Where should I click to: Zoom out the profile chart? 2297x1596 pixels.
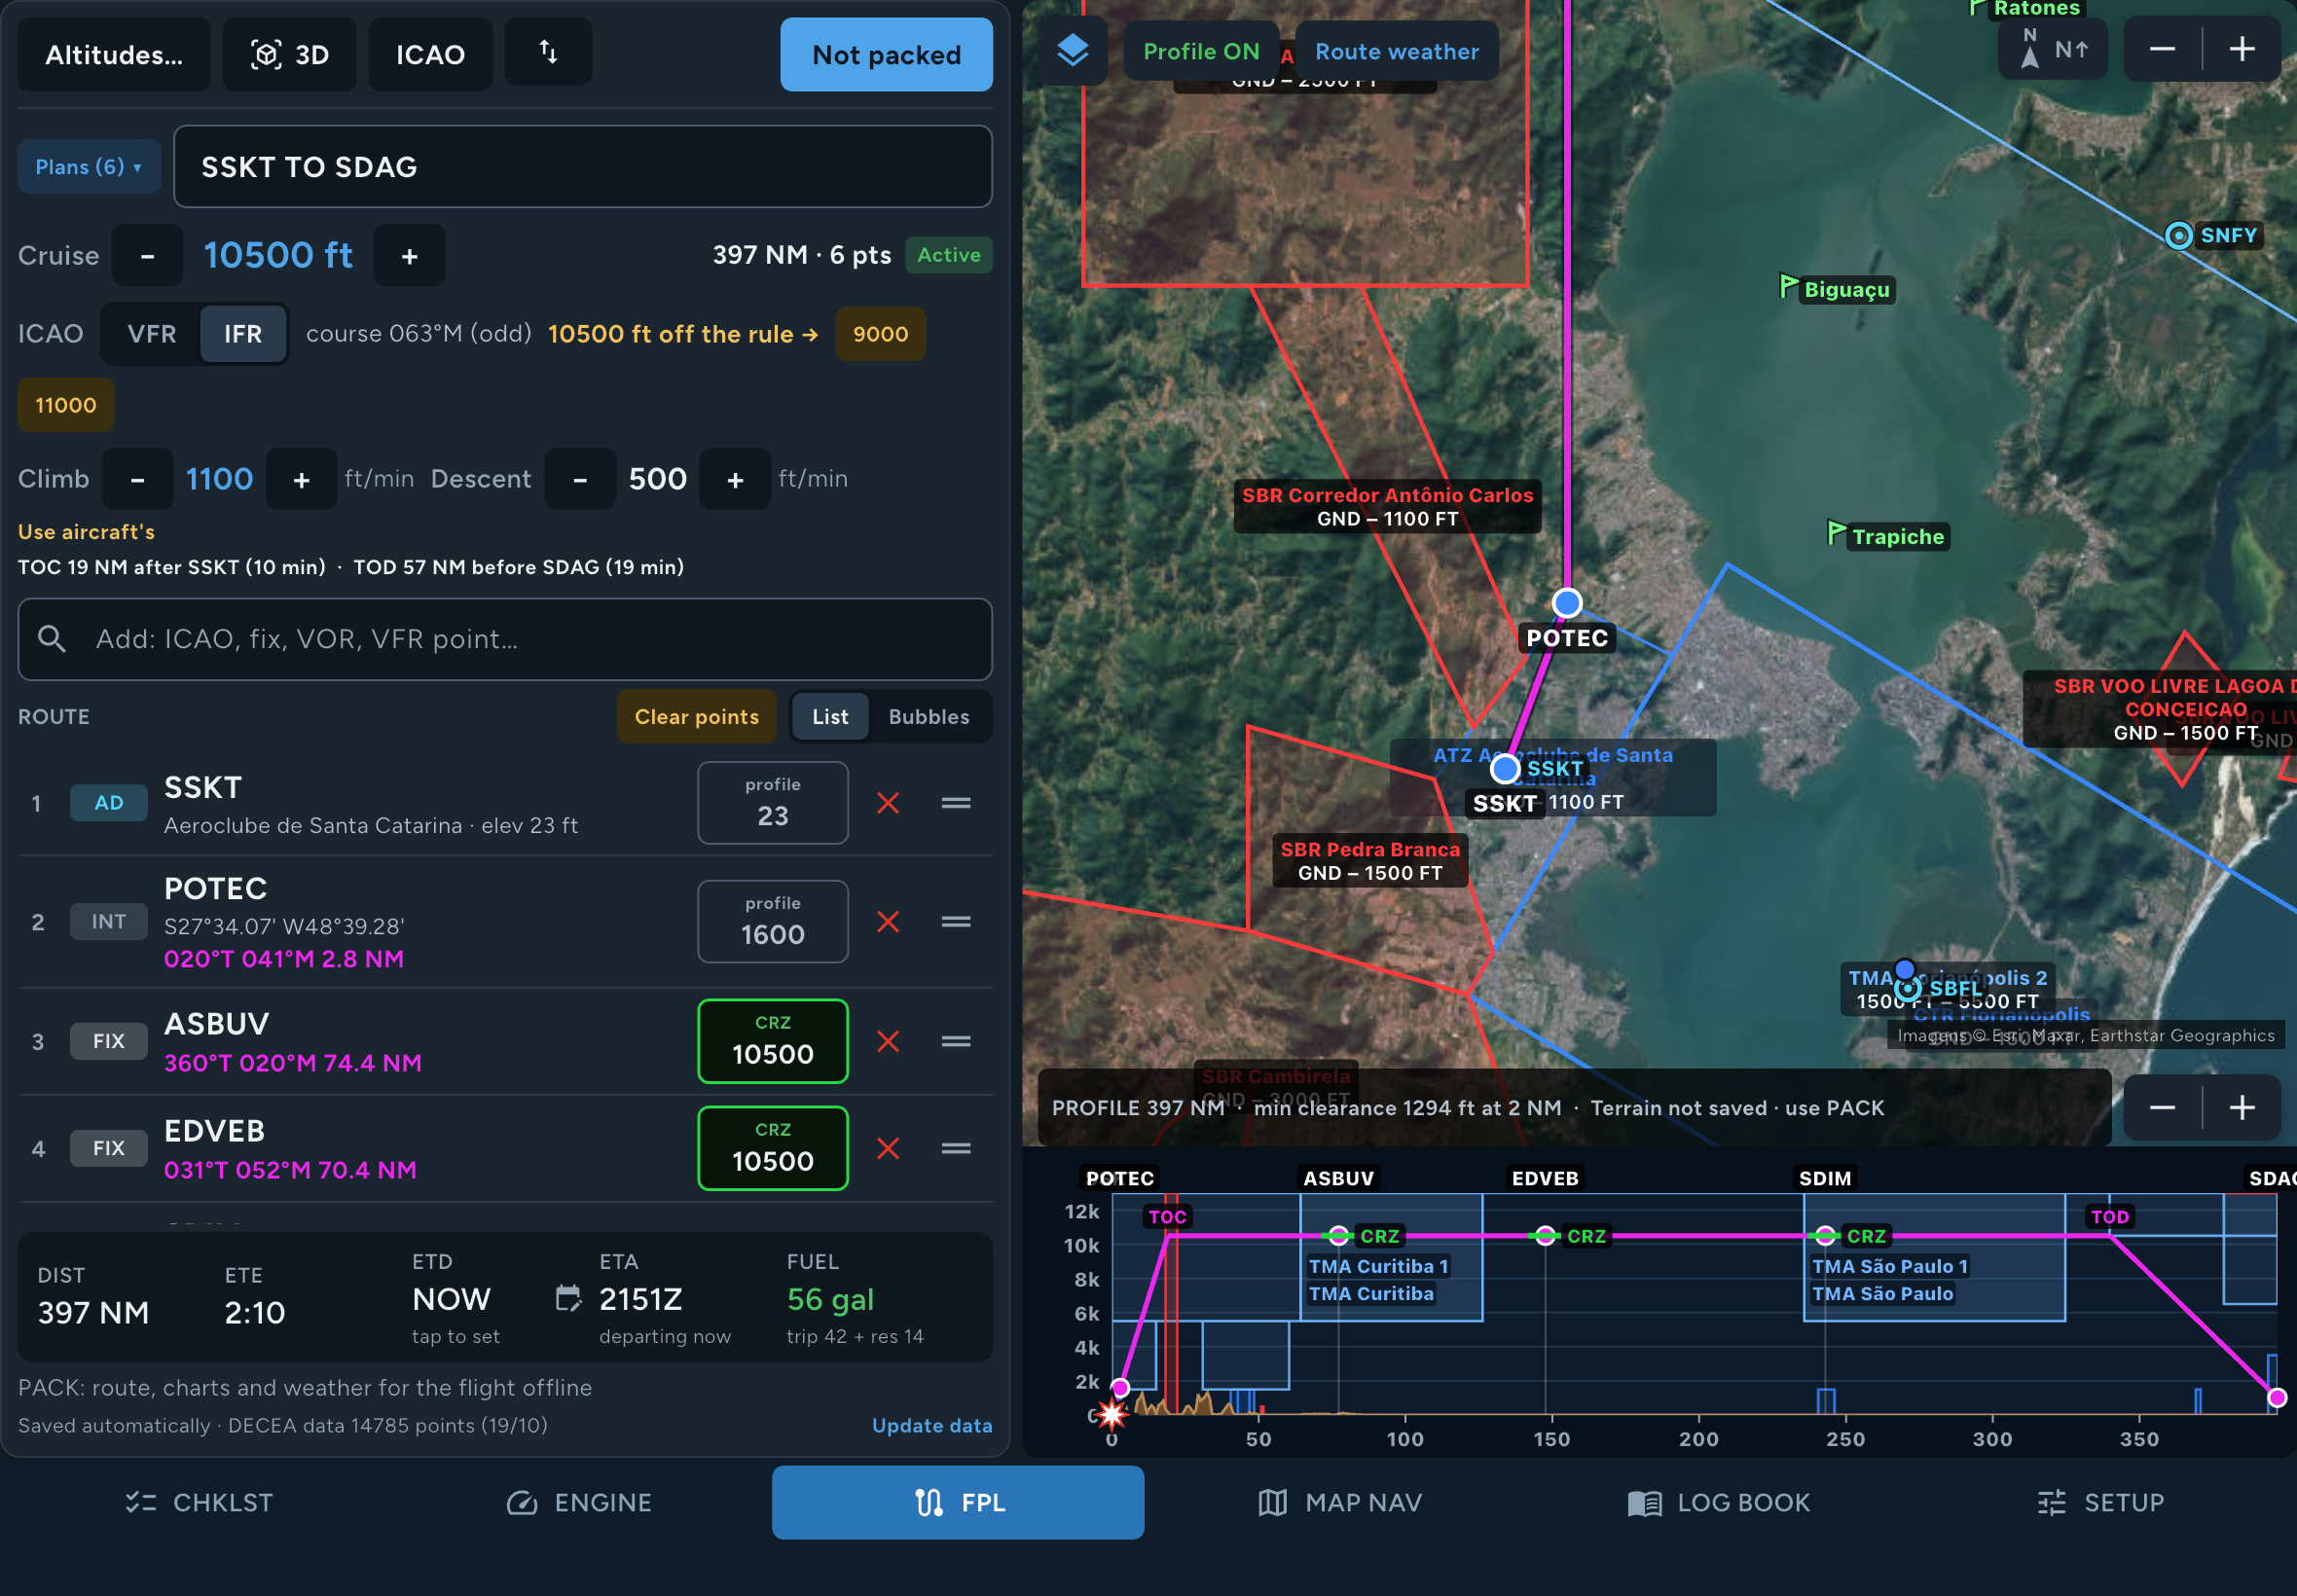[x=2162, y=1108]
